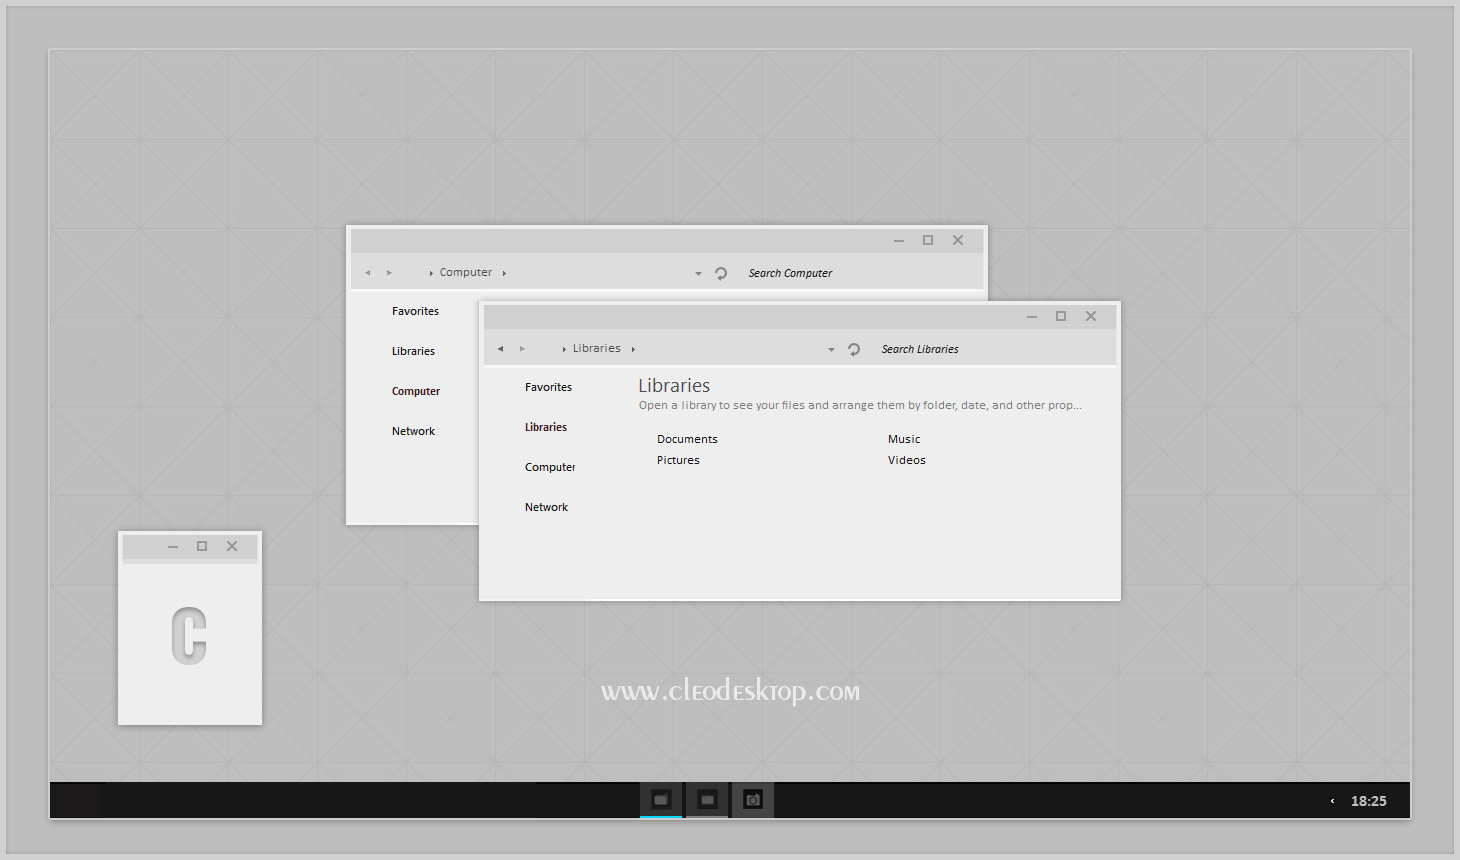Maximize the Libraries window
Viewport: 1460px width, 860px height.
coord(1061,316)
